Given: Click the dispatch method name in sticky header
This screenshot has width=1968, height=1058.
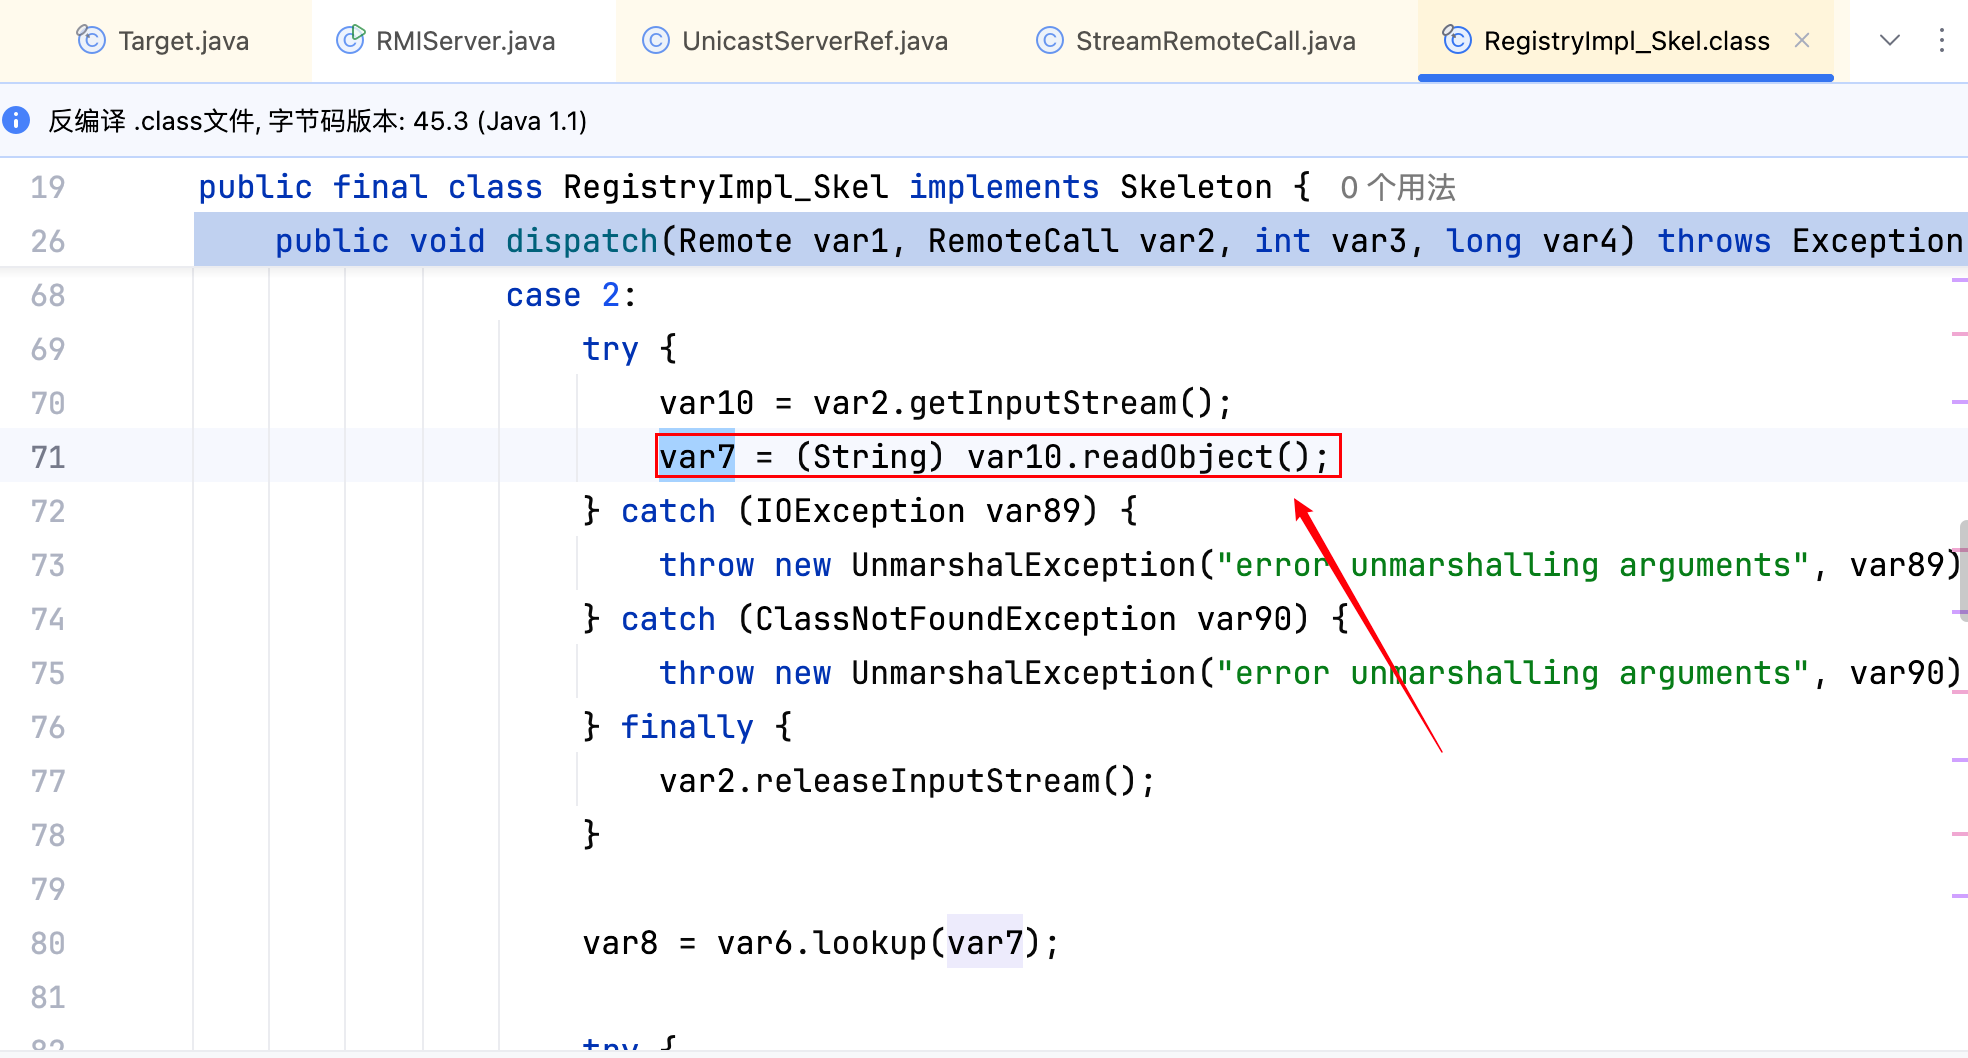Looking at the screenshot, I should [x=581, y=241].
